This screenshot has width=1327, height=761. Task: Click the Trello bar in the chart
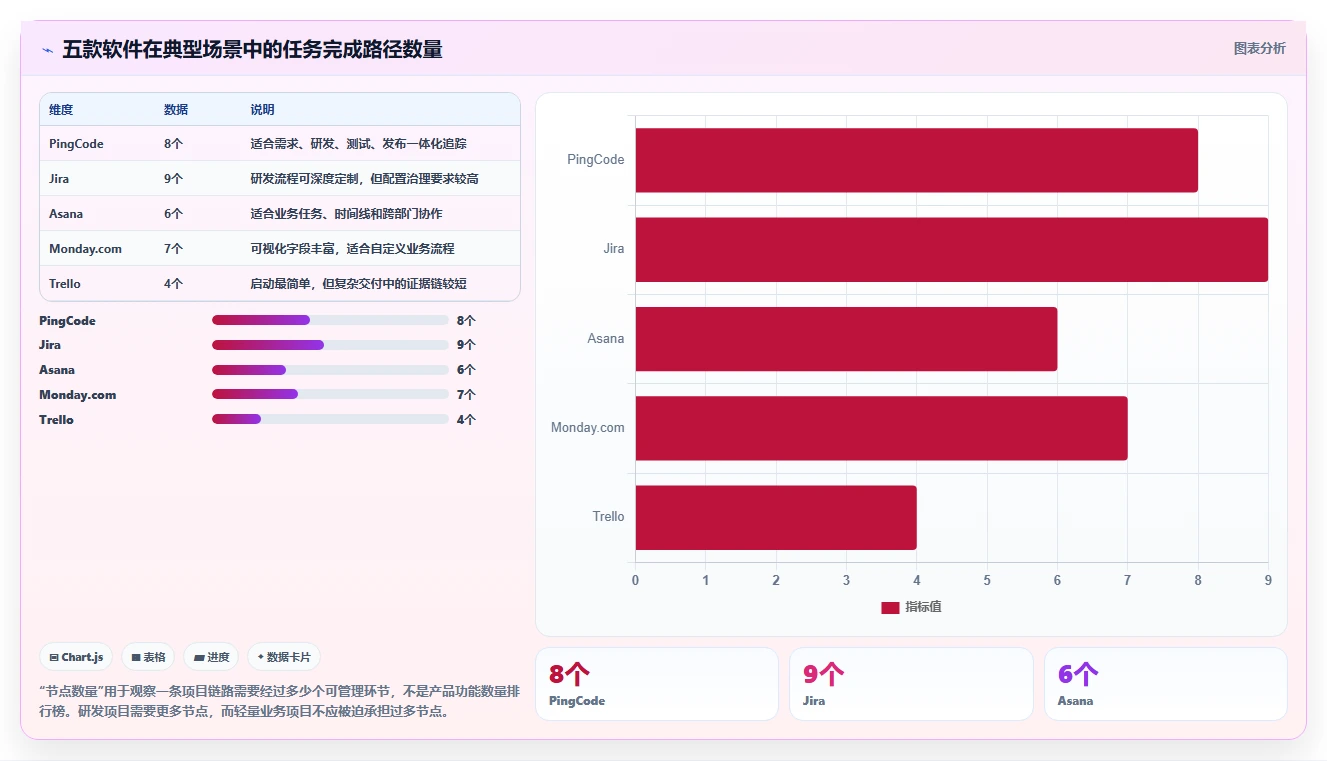776,517
